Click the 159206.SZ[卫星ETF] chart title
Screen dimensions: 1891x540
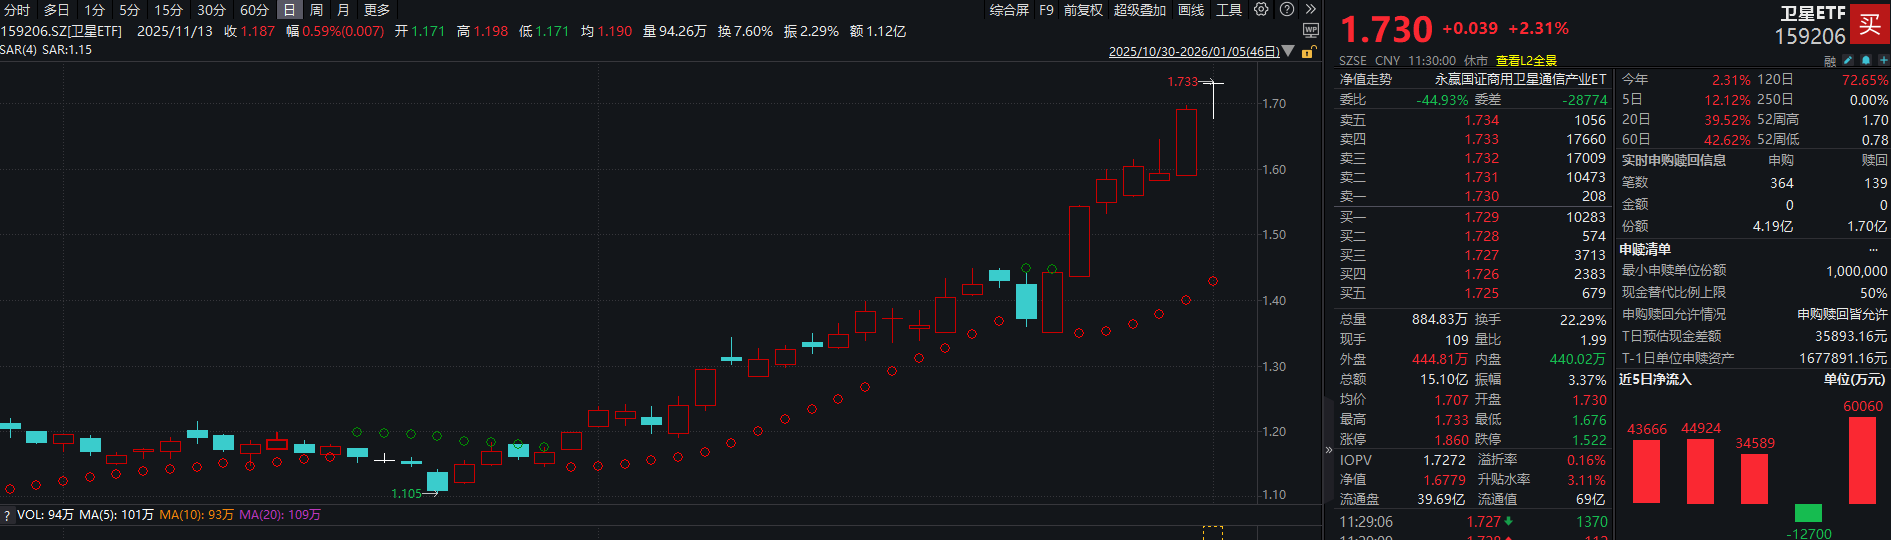tap(61, 31)
